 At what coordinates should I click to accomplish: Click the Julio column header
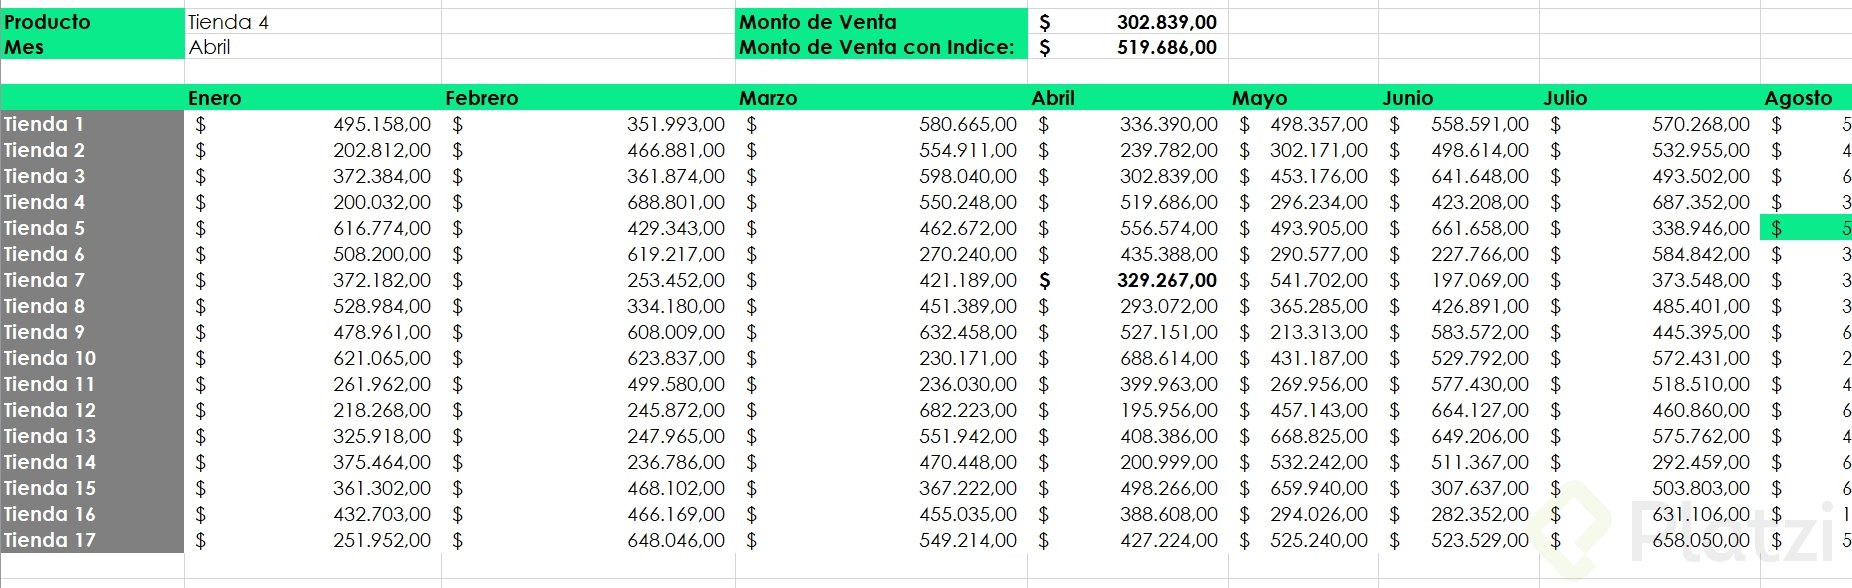tap(1565, 98)
